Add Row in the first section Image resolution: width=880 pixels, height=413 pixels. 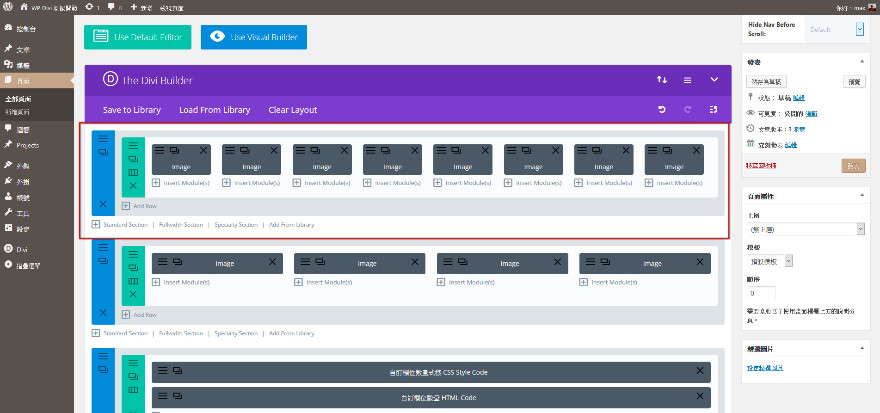click(139, 206)
